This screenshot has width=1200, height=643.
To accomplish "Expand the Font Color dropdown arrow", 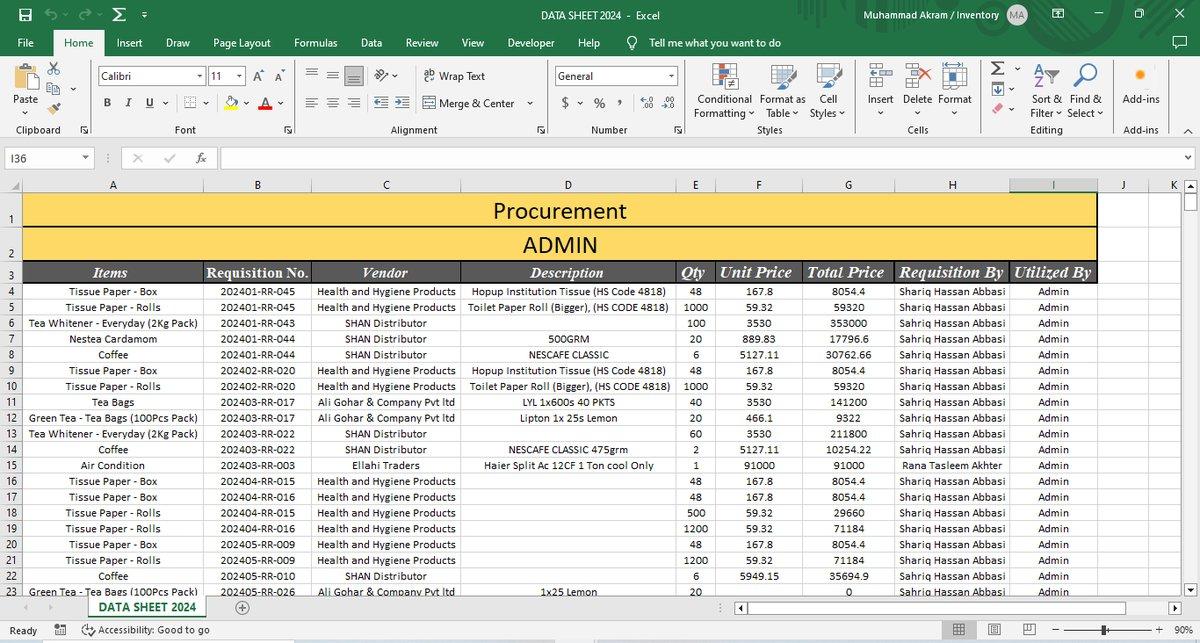I will pyautogui.click(x=281, y=103).
